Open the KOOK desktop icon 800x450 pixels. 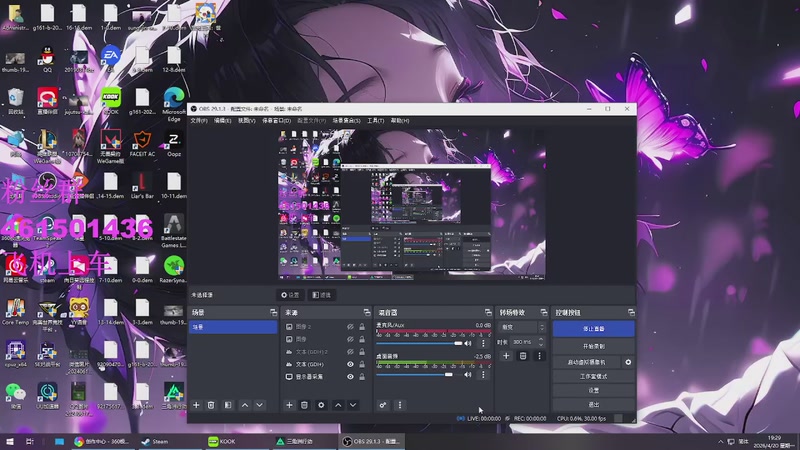point(111,101)
